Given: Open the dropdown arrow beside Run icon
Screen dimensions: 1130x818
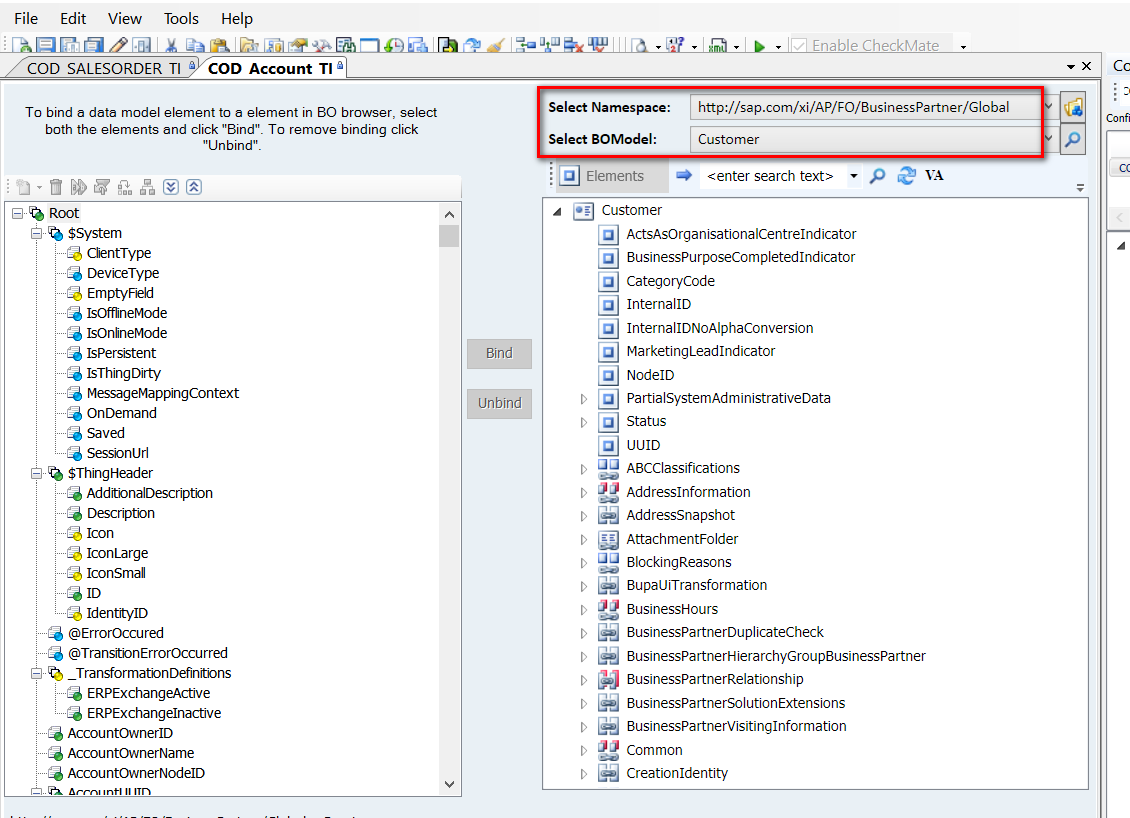Looking at the screenshot, I should click(778, 47).
